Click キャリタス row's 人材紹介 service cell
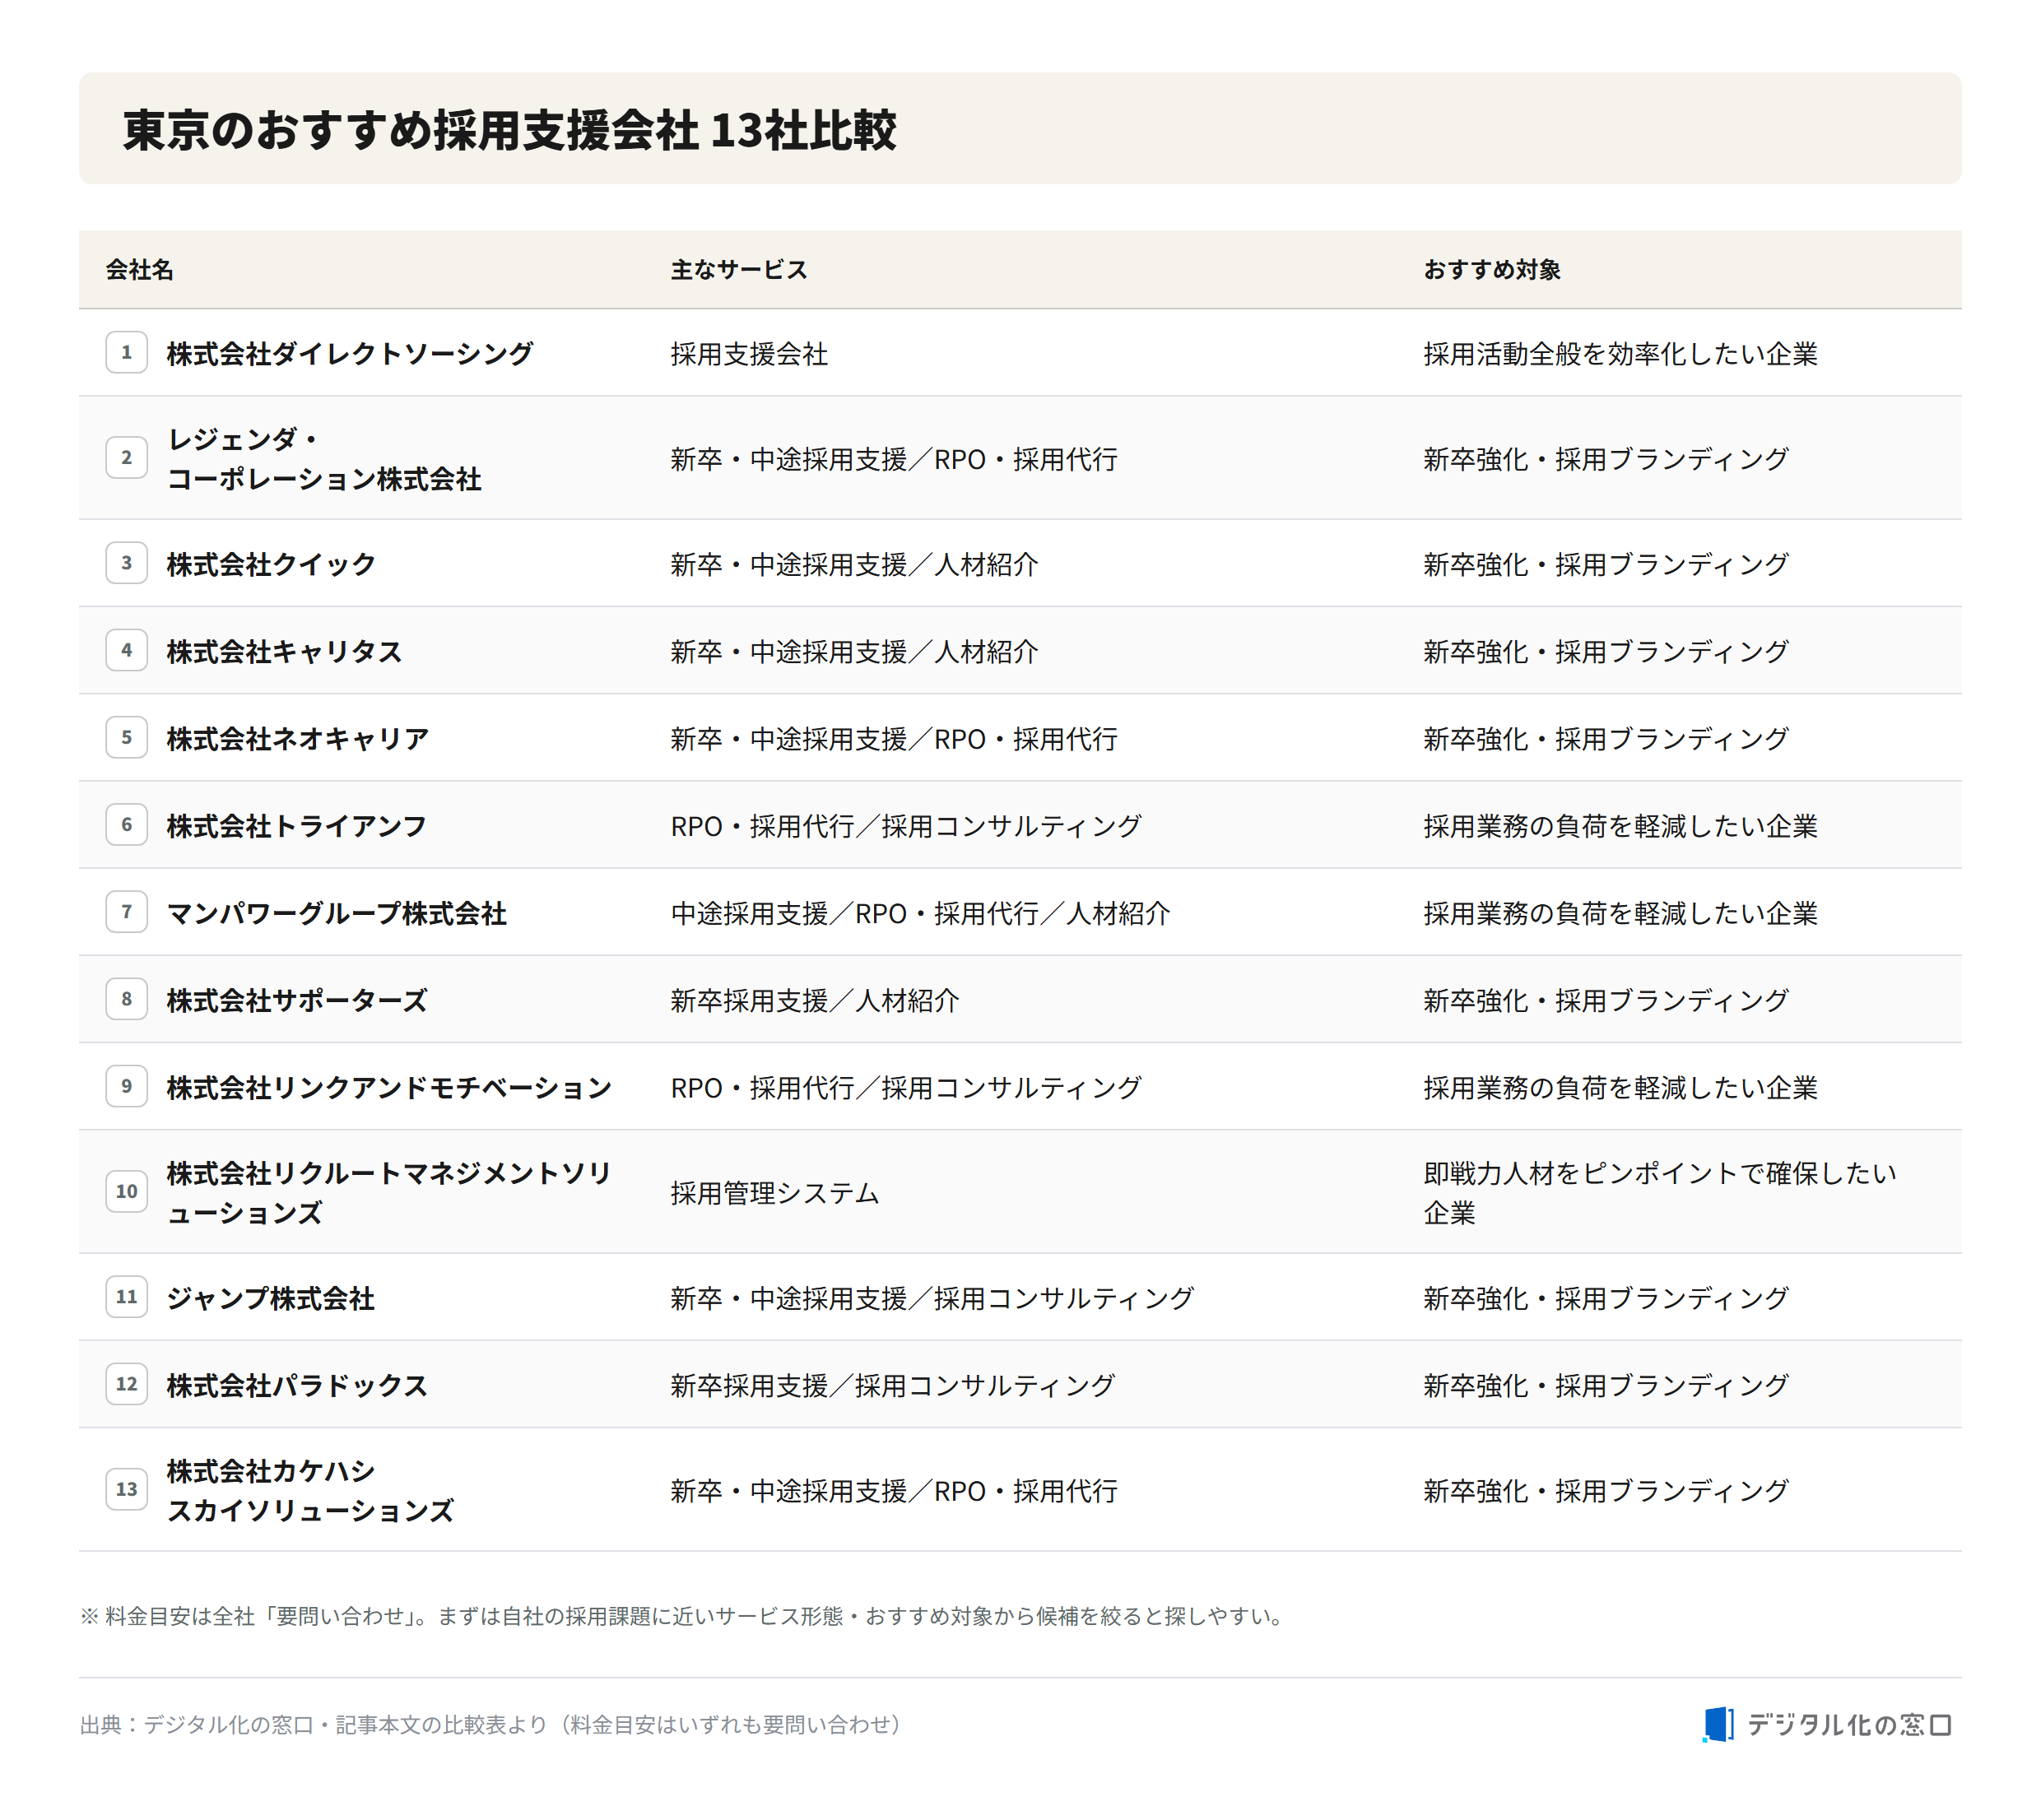This screenshot has width=2041, height=1820. pyautogui.click(x=854, y=651)
